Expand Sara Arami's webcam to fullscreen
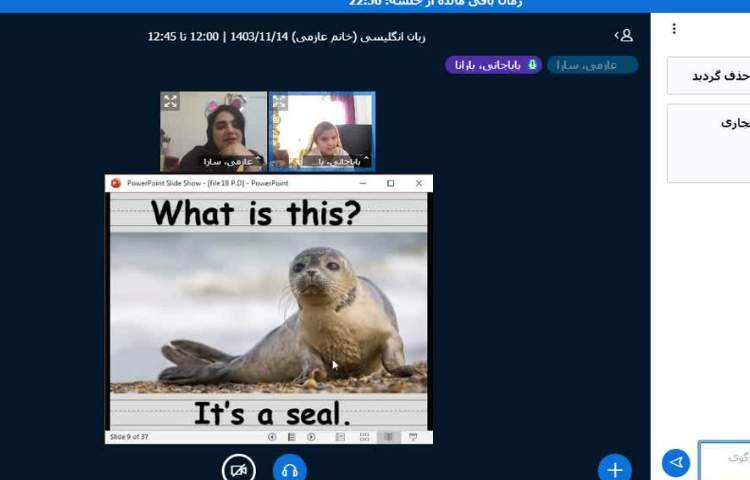The height and width of the screenshot is (480, 750). click(171, 101)
